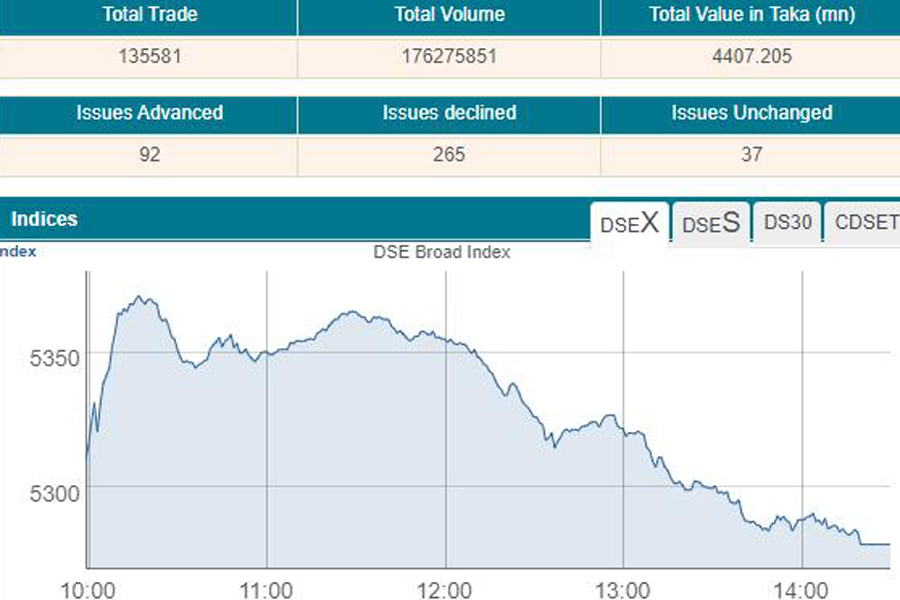Click the Total Trade column header

(149, 16)
